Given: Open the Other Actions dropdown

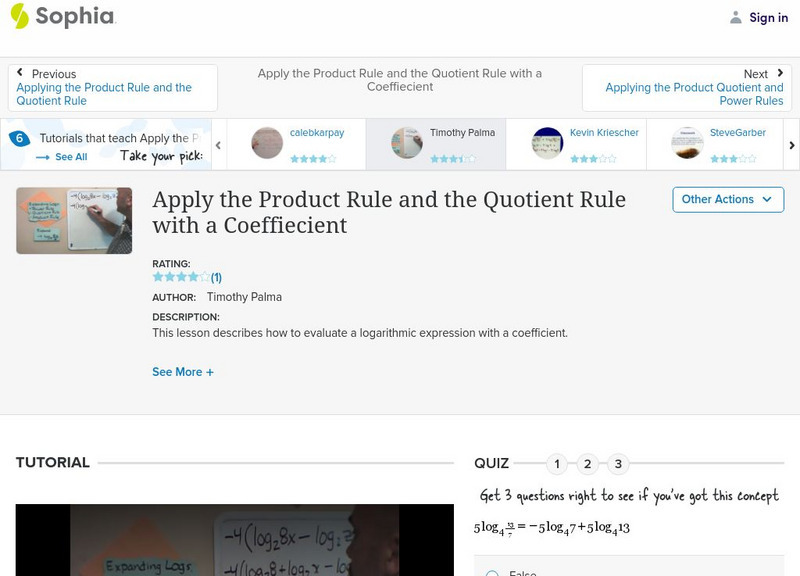Looking at the screenshot, I should tap(725, 199).
